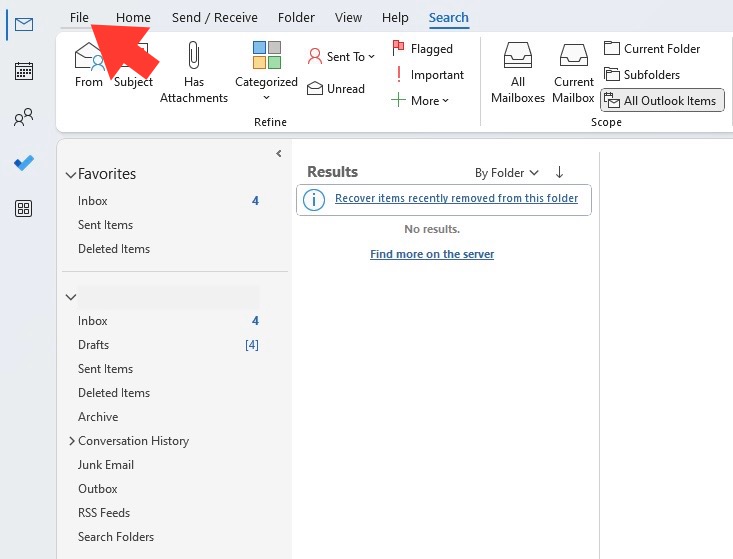Set scope to All Mailboxes
Image resolution: width=733 pixels, height=559 pixels.
[x=517, y=72]
